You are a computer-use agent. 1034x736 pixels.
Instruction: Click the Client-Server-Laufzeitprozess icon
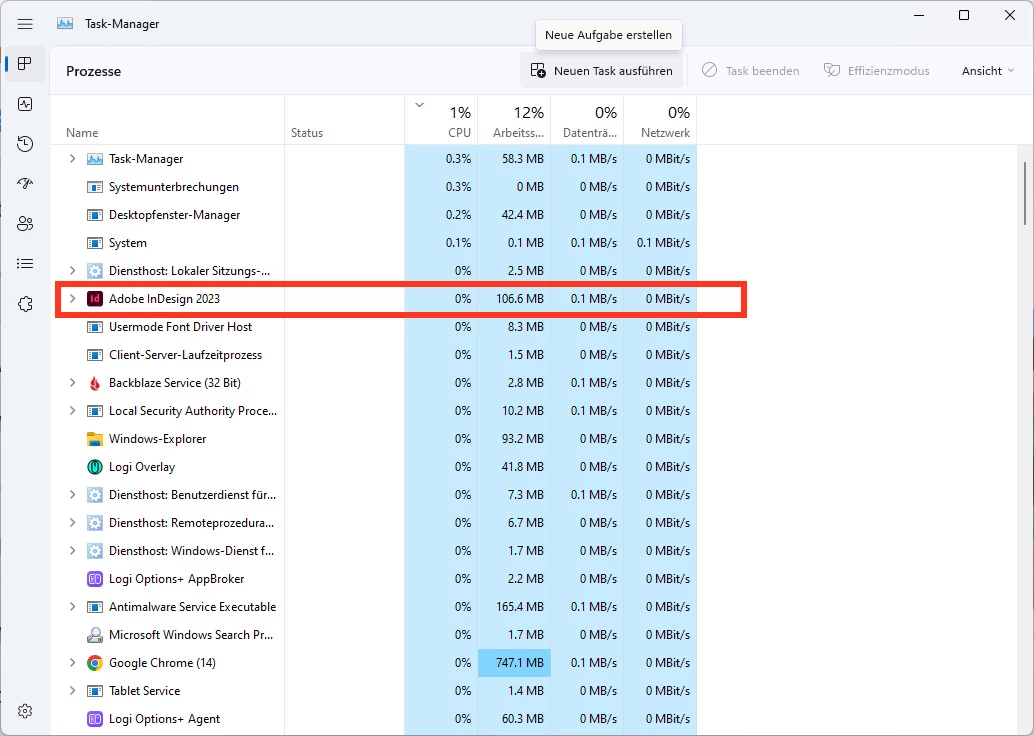click(95, 355)
